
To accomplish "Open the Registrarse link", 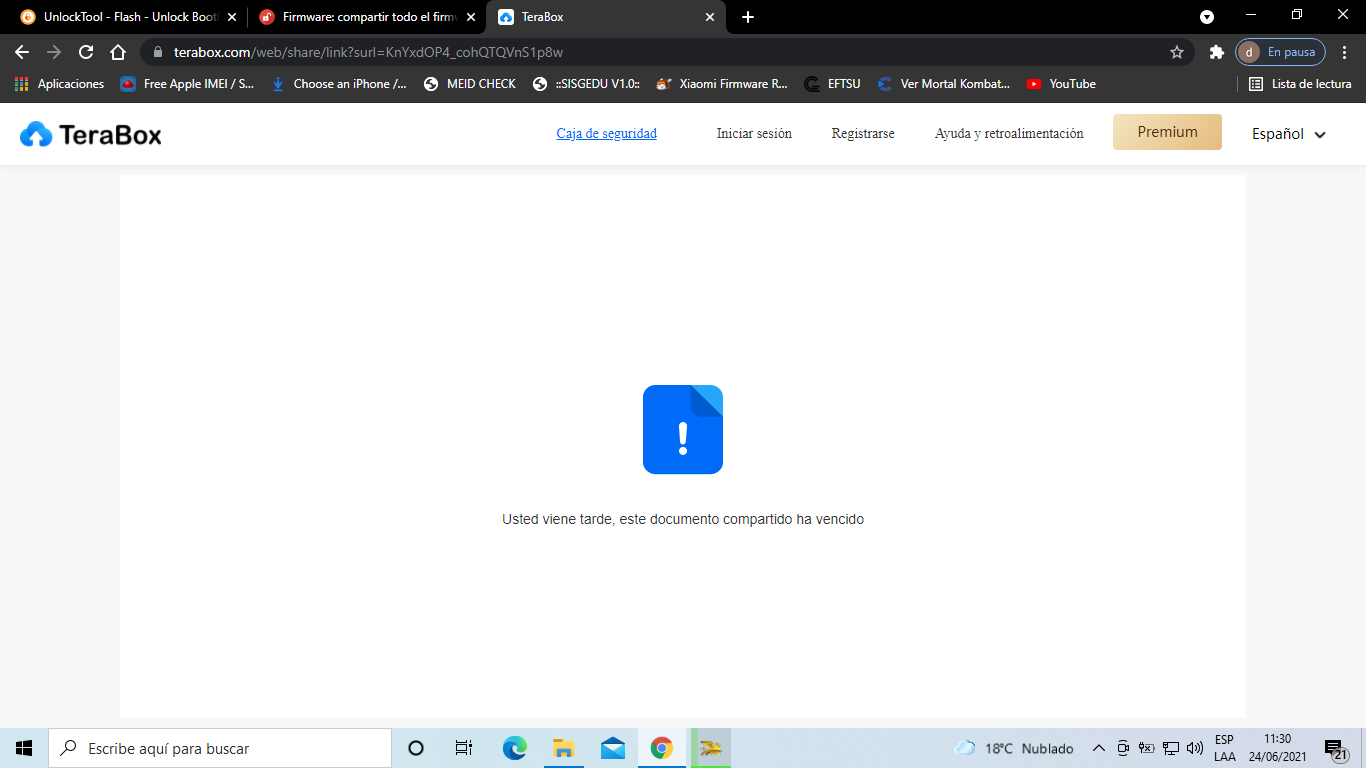I will (863, 134).
